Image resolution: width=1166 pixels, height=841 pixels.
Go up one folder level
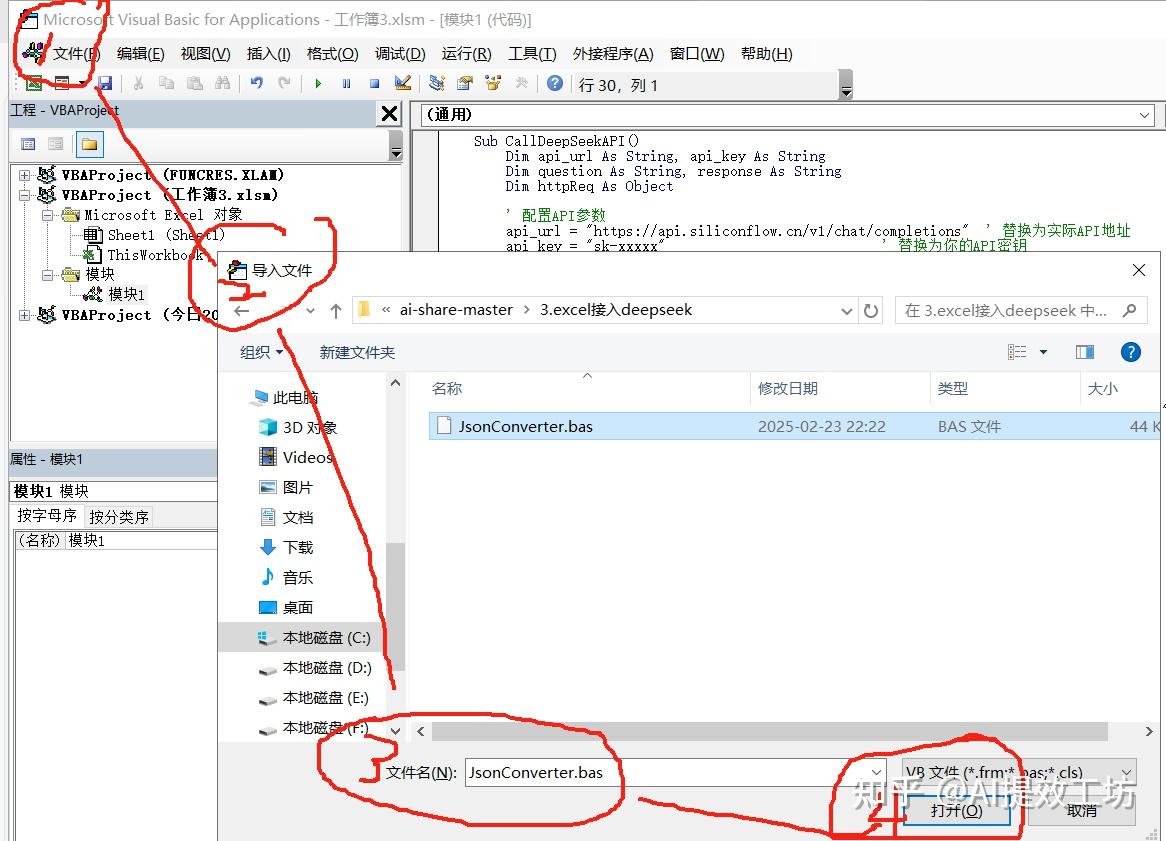[x=336, y=311]
